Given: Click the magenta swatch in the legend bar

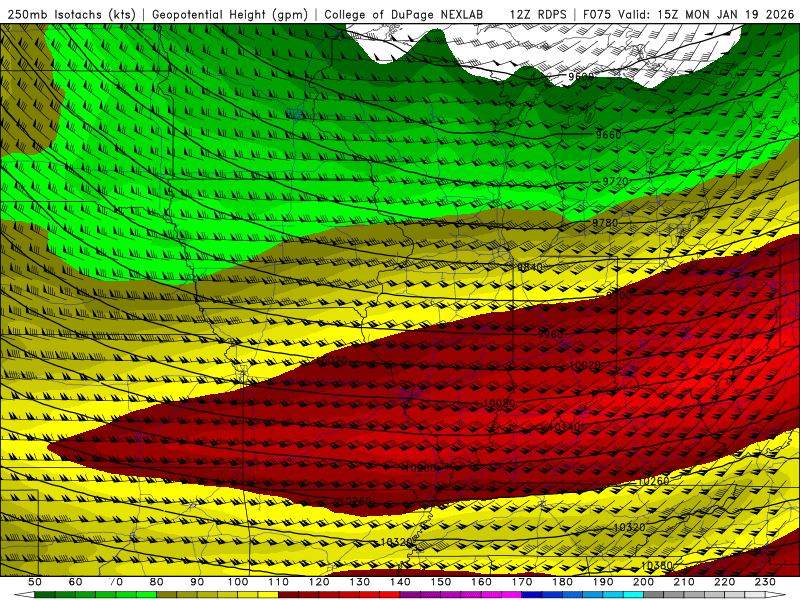Looking at the screenshot, I should pos(512,595).
